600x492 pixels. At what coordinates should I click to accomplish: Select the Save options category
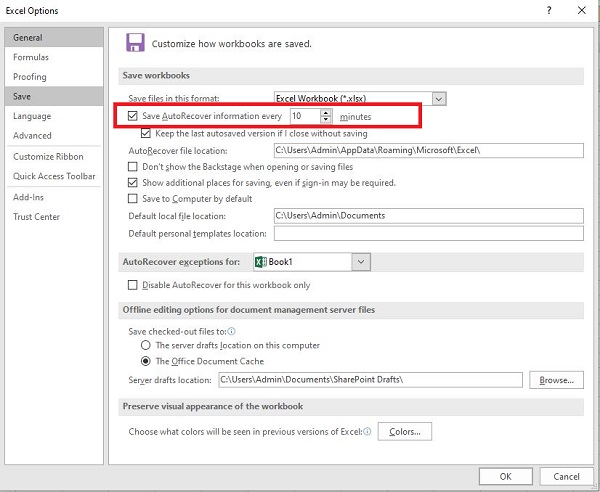[x=54, y=96]
